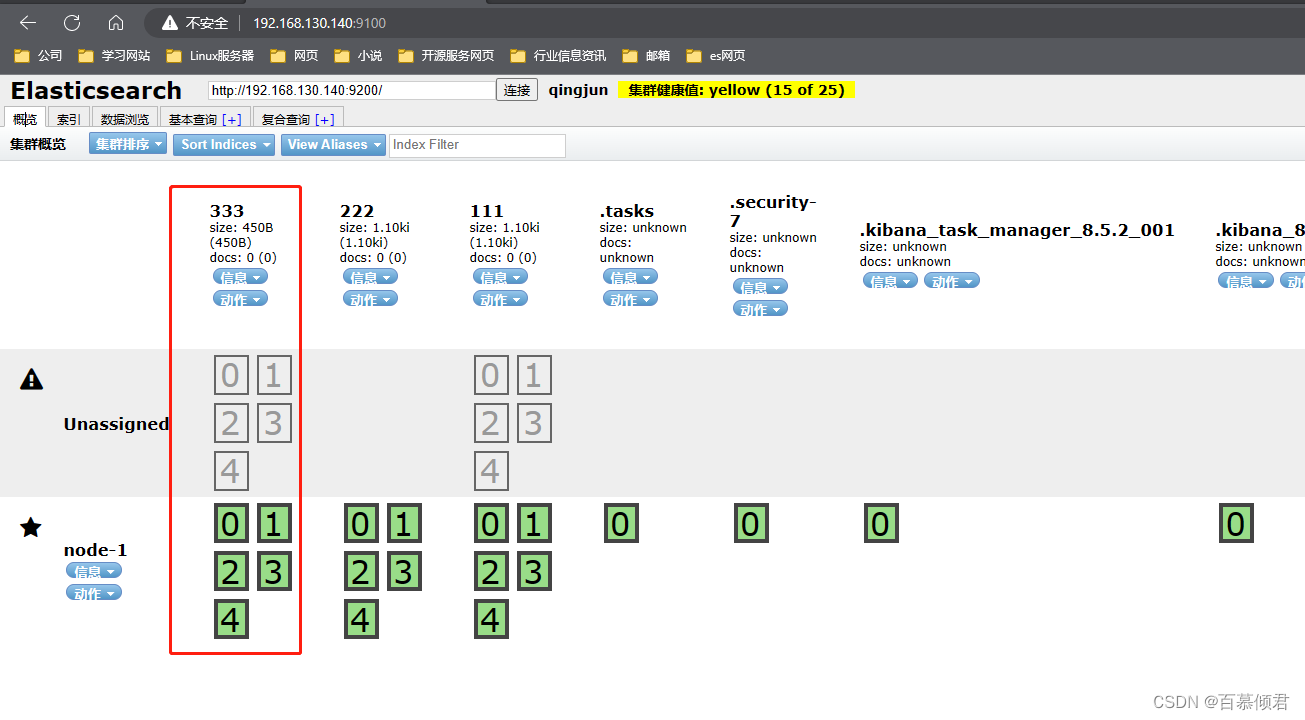1305x720 pixels.
Task: Open the es网页 bookmark folder
Action: point(716,56)
